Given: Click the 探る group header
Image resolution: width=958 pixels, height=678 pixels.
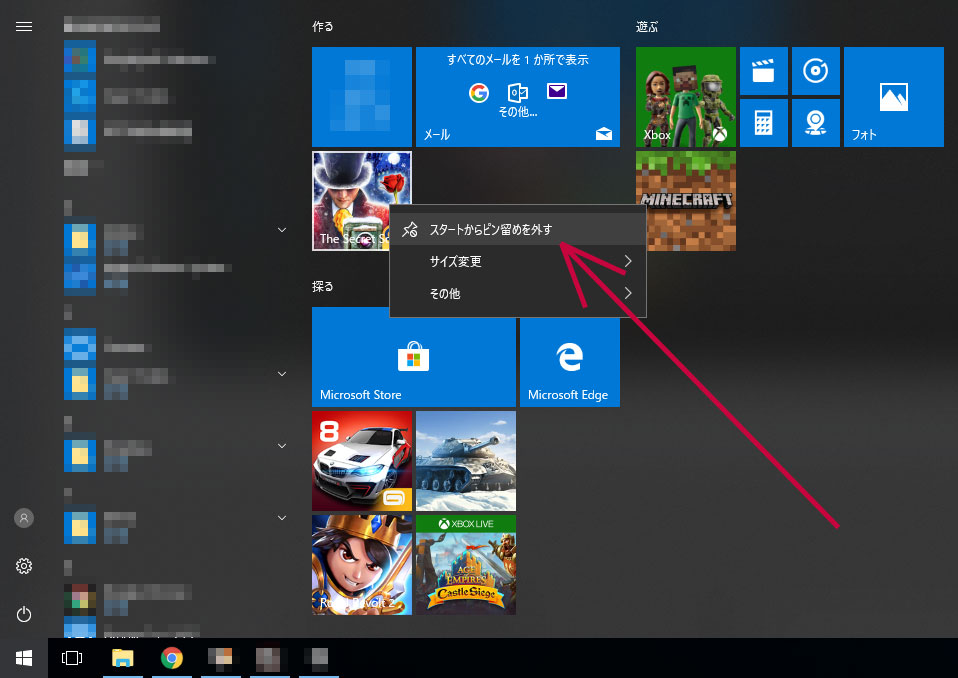Looking at the screenshot, I should tap(323, 286).
